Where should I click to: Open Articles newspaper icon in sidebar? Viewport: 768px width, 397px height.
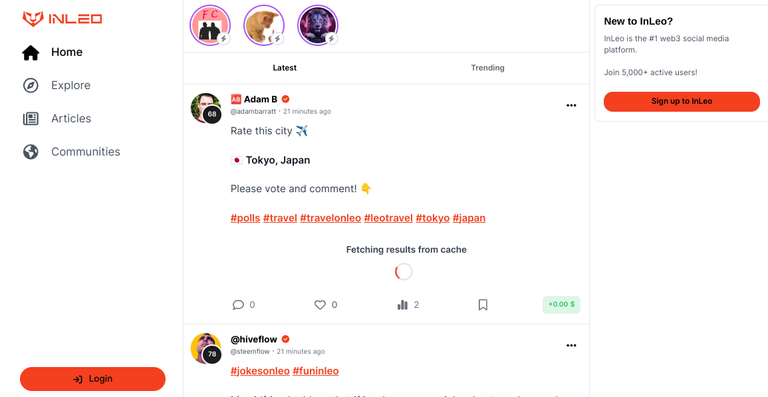[30, 118]
